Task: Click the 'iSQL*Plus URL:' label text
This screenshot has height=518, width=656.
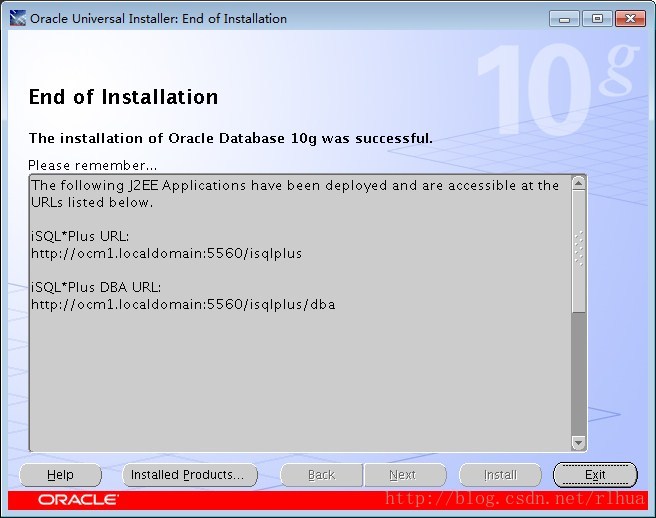Action: click(x=80, y=236)
